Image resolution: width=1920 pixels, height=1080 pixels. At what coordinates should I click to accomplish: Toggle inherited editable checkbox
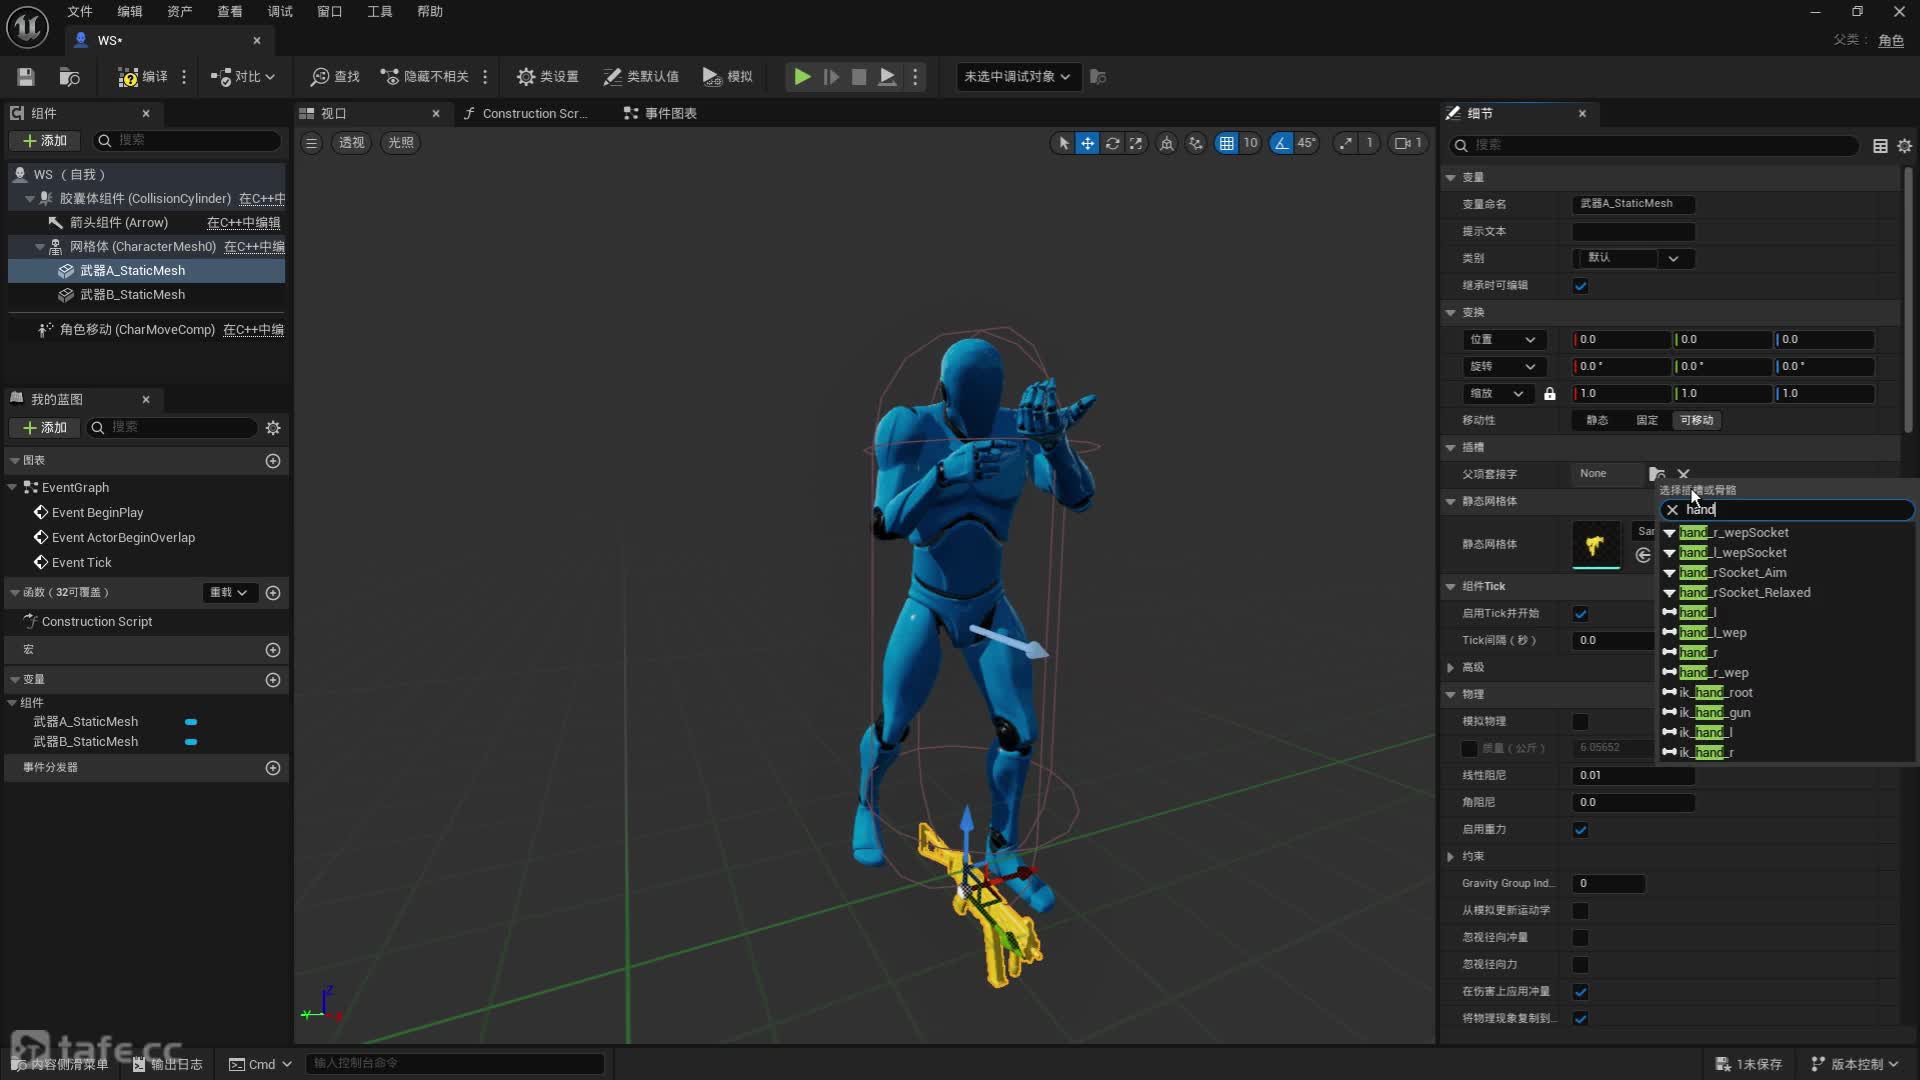[1580, 286]
